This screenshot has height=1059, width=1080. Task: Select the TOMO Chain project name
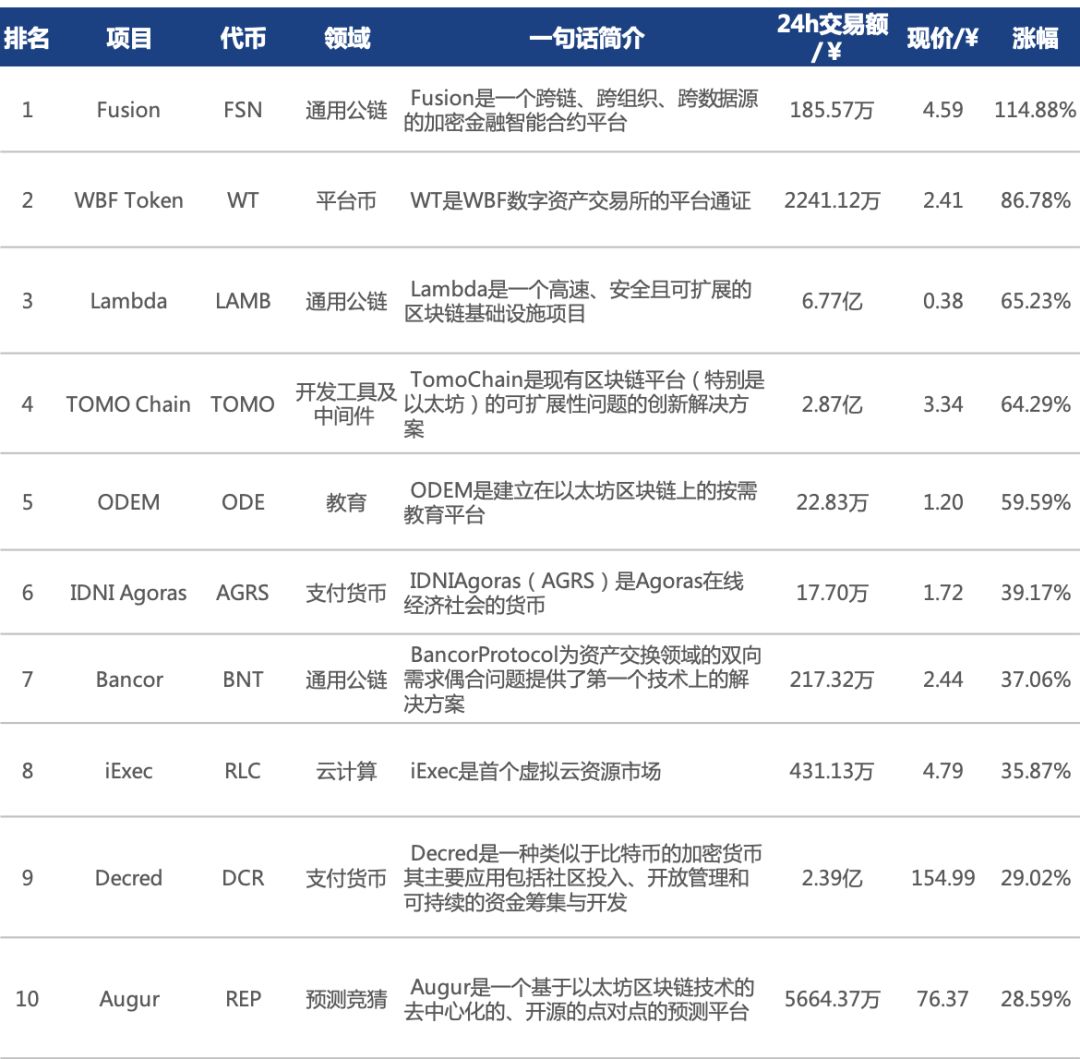[128, 404]
